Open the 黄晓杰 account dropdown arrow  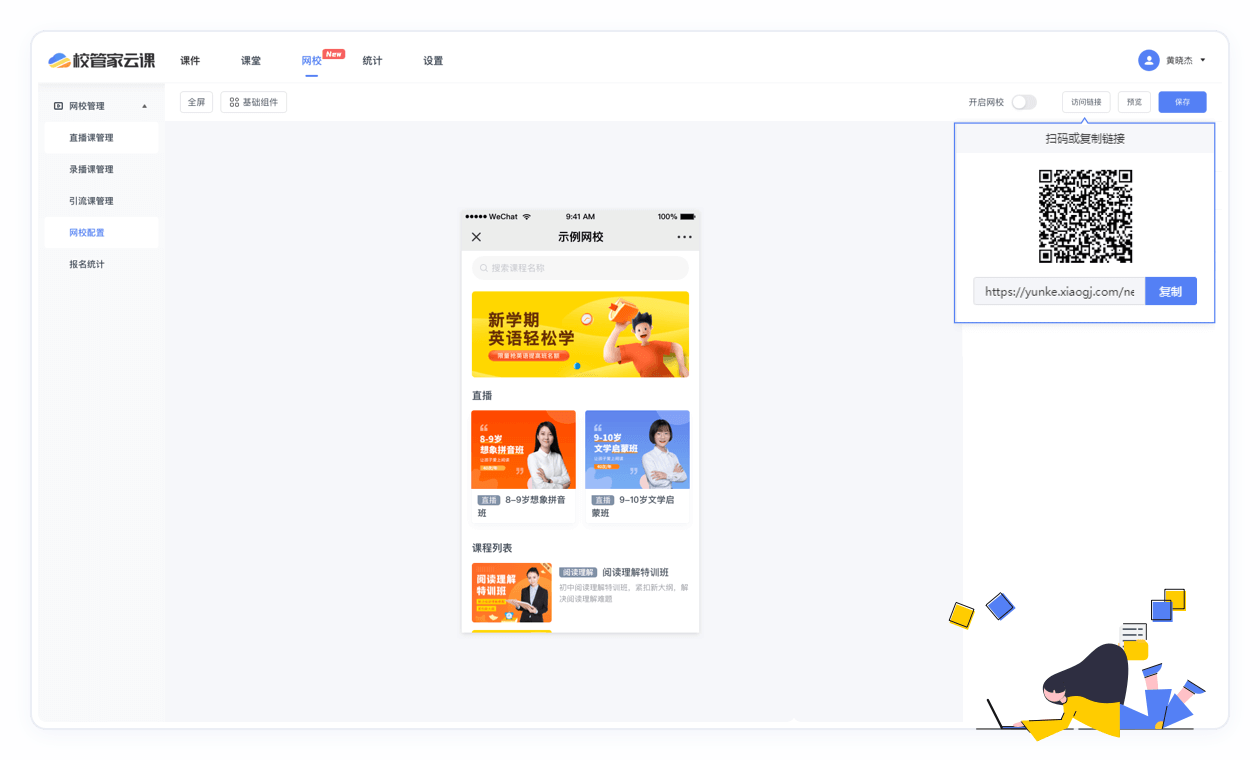point(1203,60)
